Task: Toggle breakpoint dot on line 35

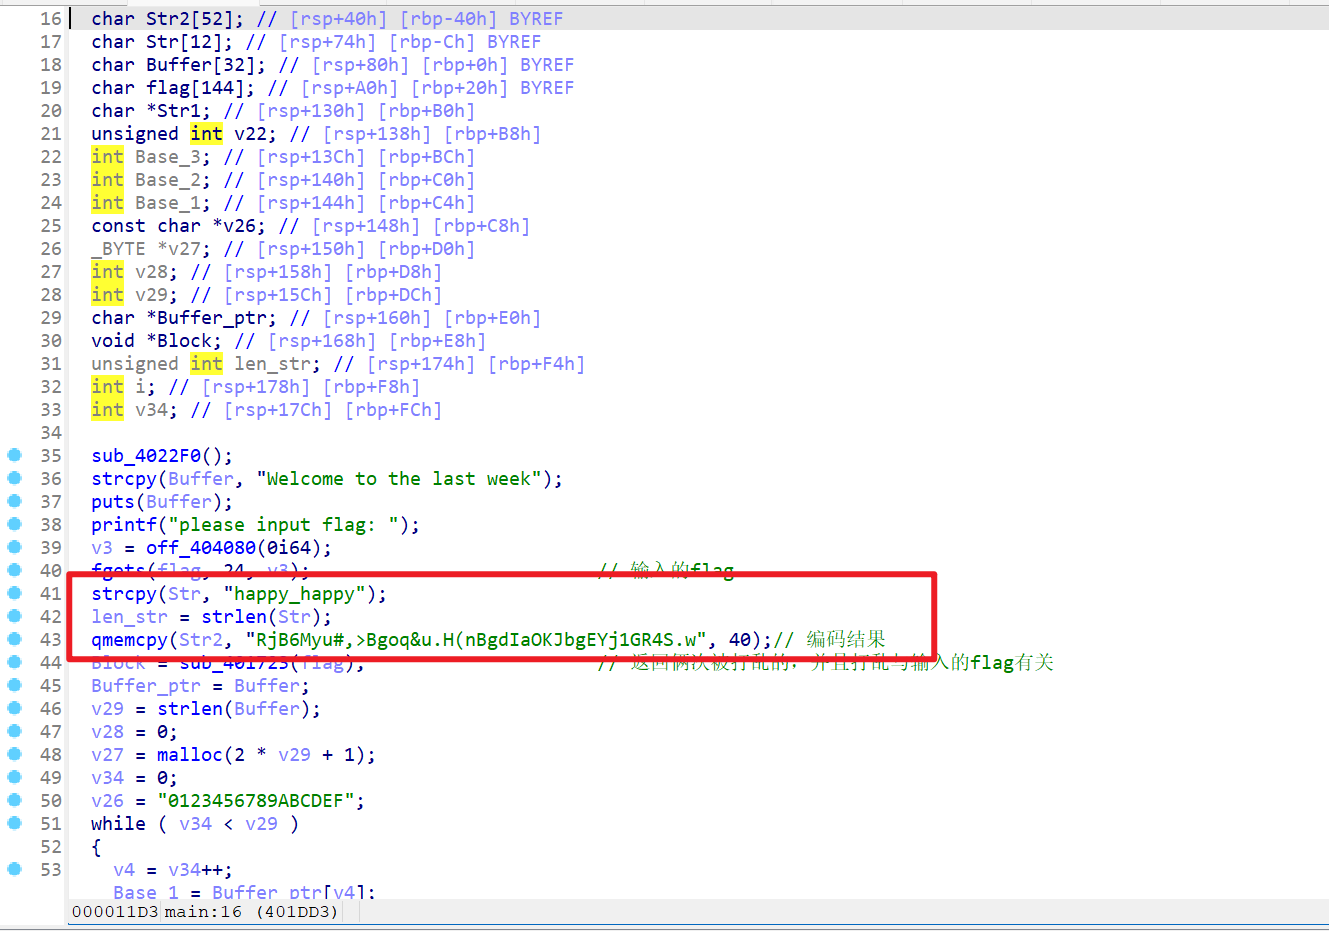Action: [x=14, y=455]
